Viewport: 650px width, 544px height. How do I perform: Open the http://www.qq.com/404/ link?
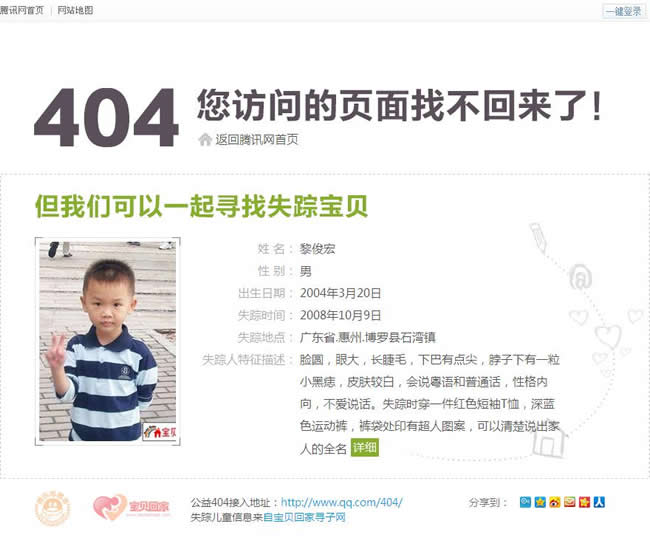342,502
